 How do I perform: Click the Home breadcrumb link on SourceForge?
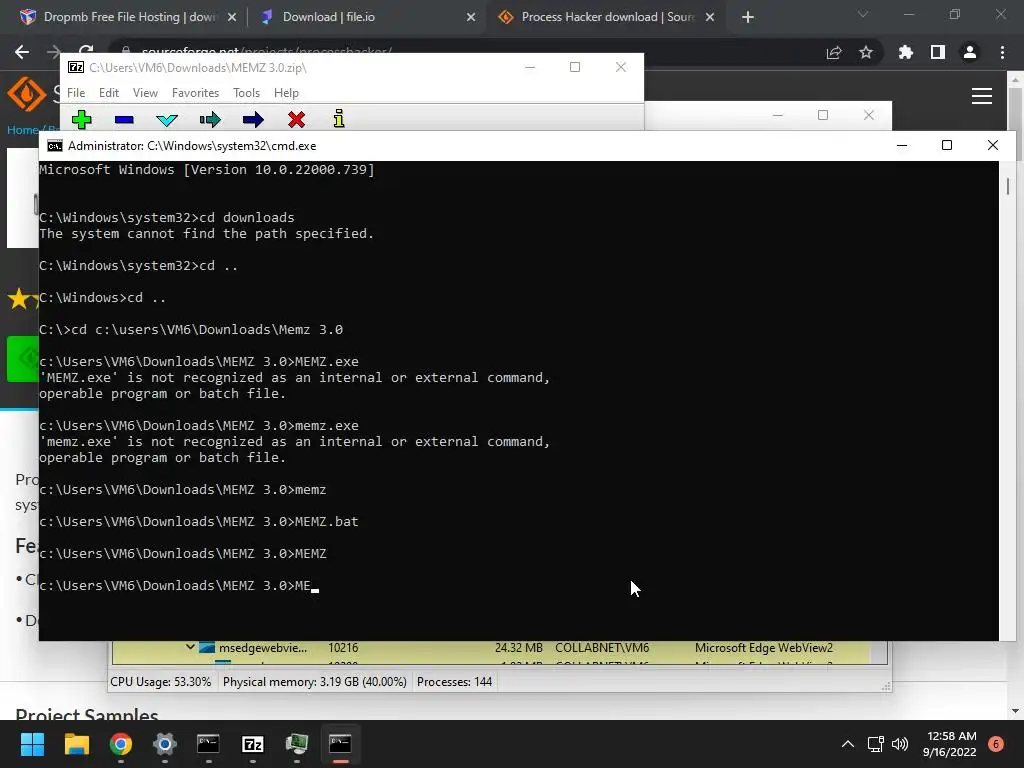click(x=22, y=130)
